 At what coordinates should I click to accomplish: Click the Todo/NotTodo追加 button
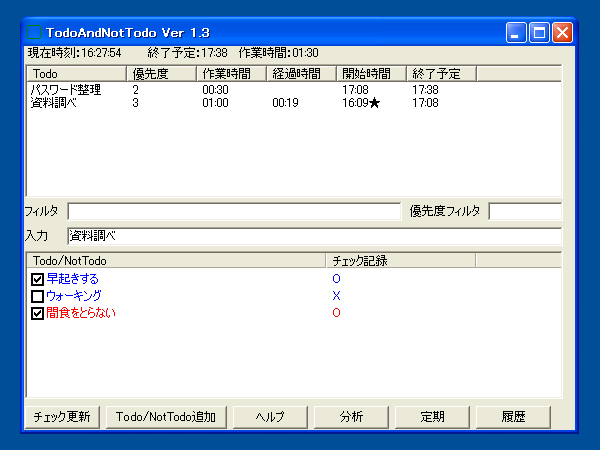click(167, 417)
